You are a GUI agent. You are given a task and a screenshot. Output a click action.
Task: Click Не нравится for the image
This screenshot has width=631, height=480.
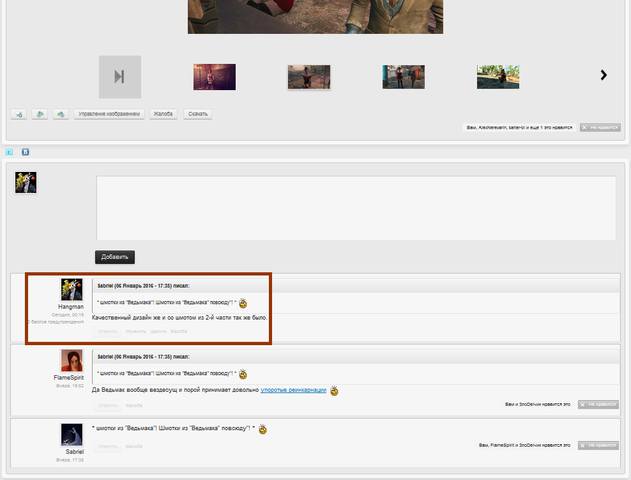pyautogui.click(x=600, y=127)
